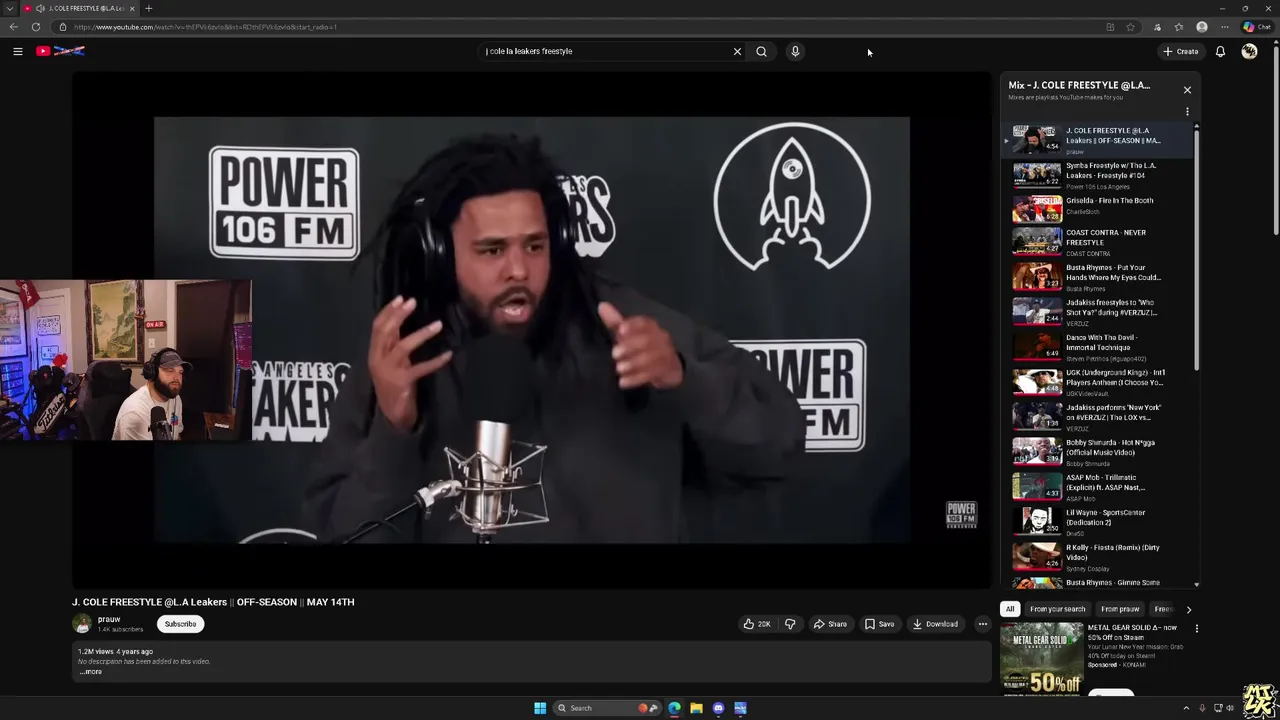Open Mix playlist three-dot options
Screen dimensions: 1280x720
(1187, 112)
